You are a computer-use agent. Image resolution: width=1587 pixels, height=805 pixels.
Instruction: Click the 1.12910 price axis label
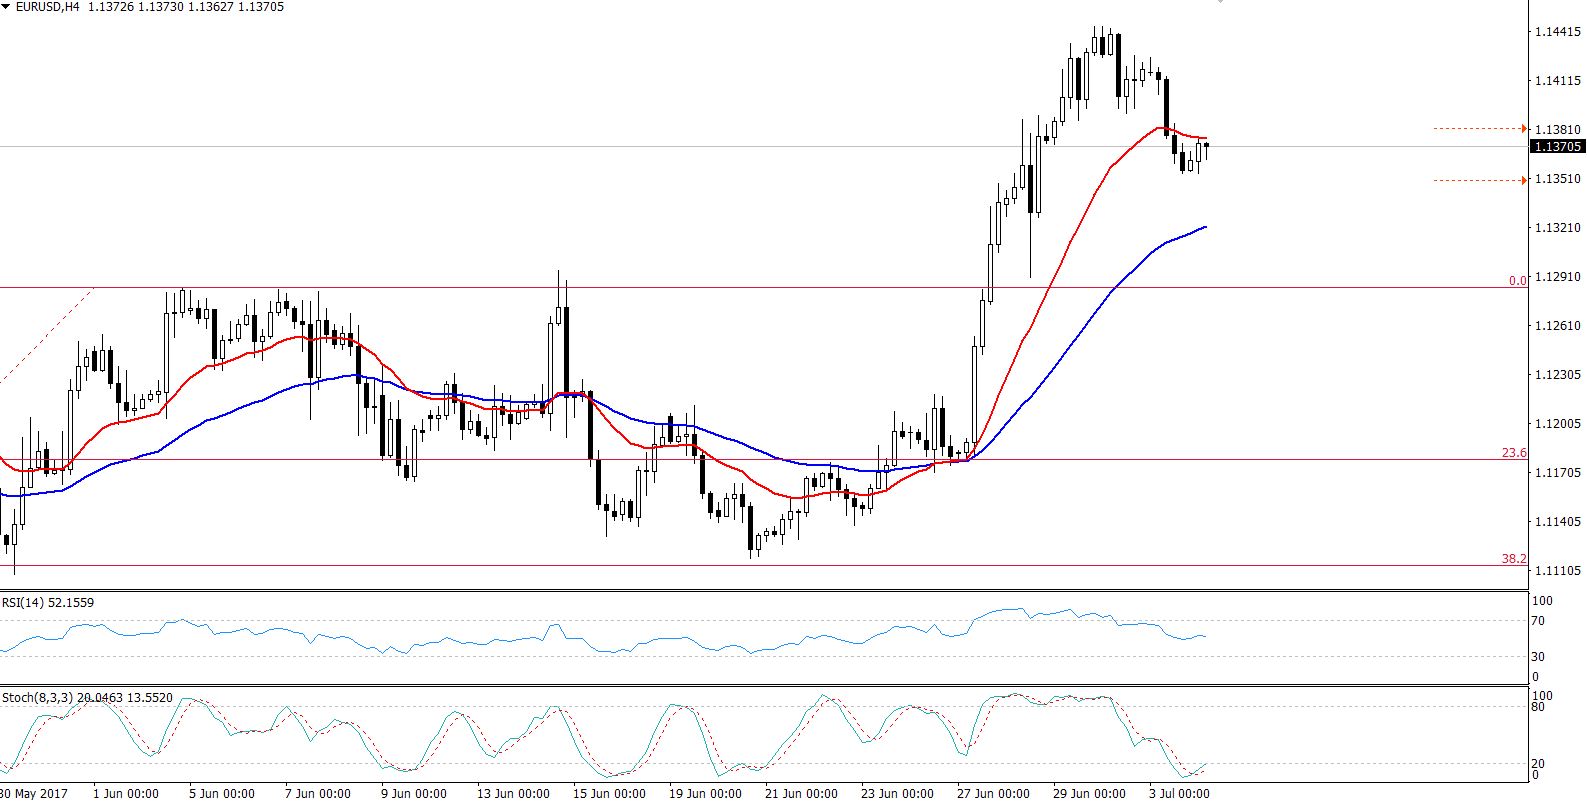point(1558,277)
